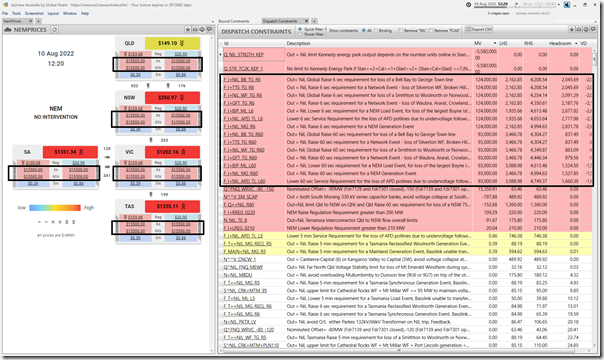The width and height of the screenshot is (604, 360).
Task: Click first chevron icon under price legend
Action: point(39,222)
